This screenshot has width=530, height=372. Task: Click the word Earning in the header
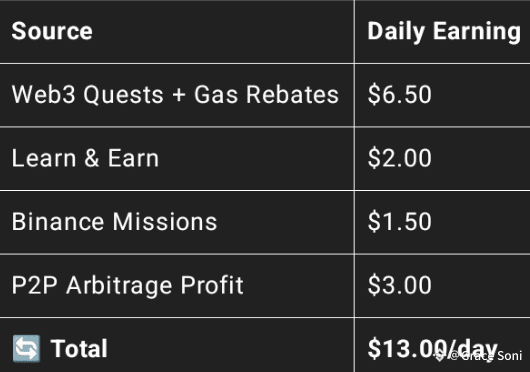coord(477,32)
